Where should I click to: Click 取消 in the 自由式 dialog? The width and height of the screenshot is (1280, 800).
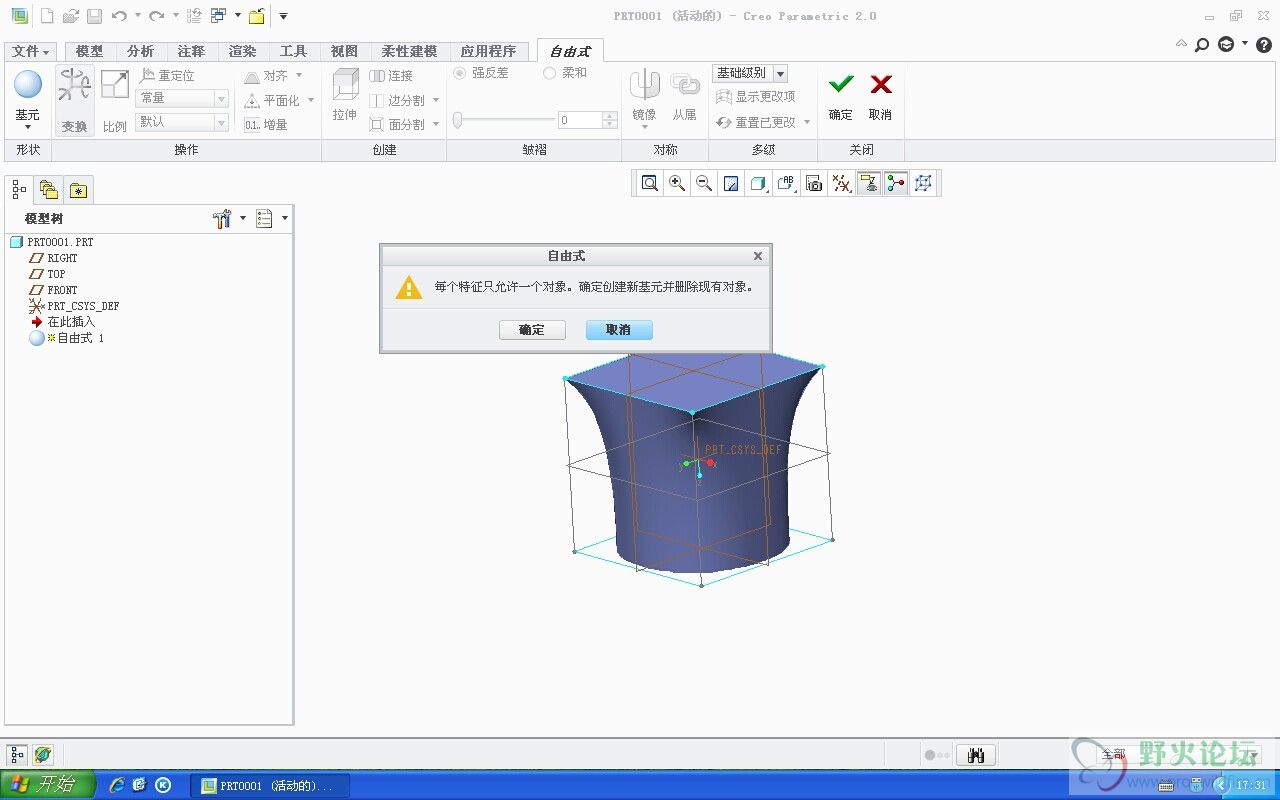(x=619, y=330)
